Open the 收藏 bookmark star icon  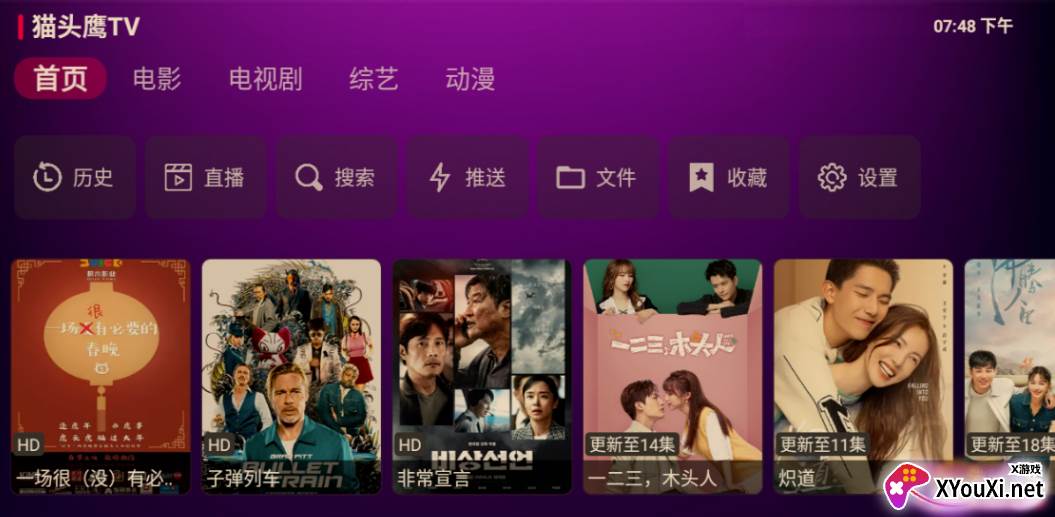pos(701,178)
